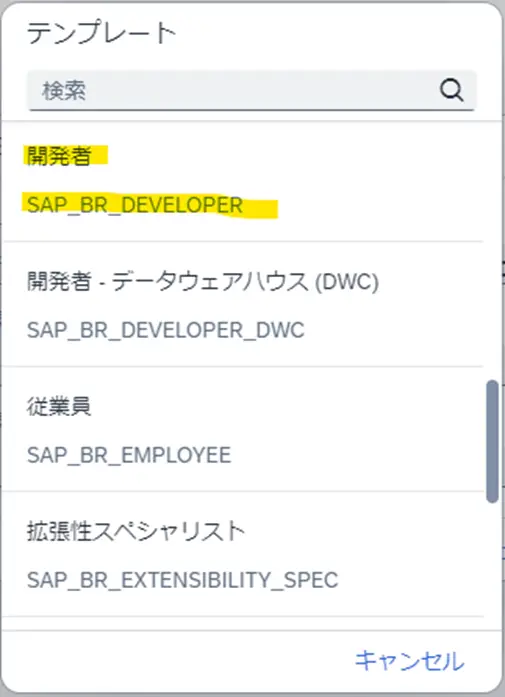Click the empty footer left of キャンセル
This screenshot has height=697, width=505.
pos(178,661)
